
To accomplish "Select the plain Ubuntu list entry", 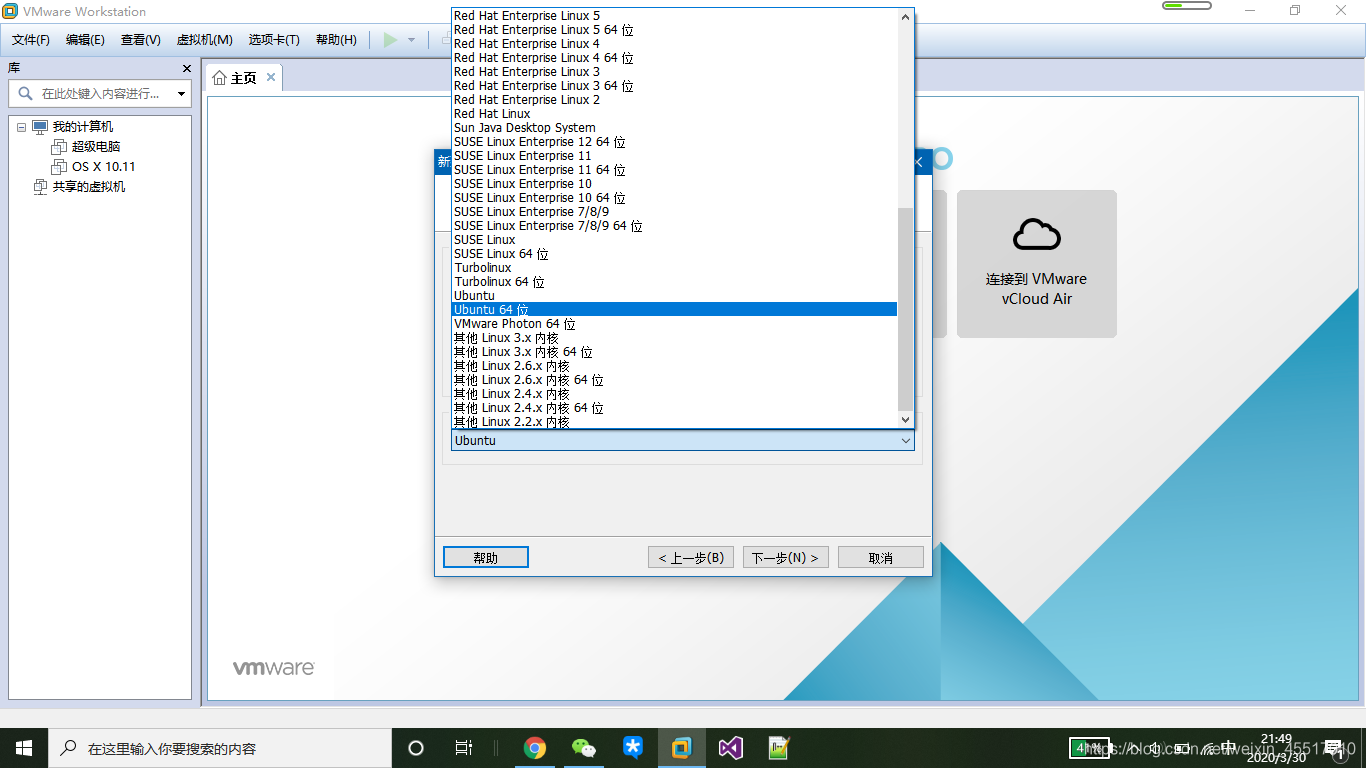I will point(674,296).
